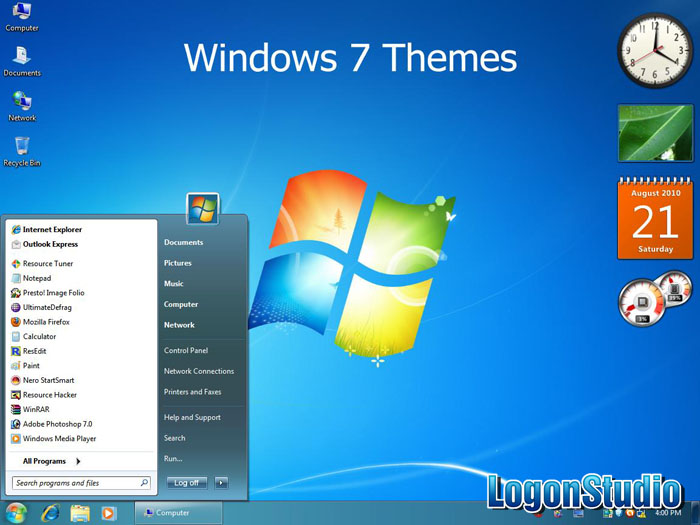700x525 pixels.
Task: Select Computer in the Start menu right pane
Action: point(181,304)
